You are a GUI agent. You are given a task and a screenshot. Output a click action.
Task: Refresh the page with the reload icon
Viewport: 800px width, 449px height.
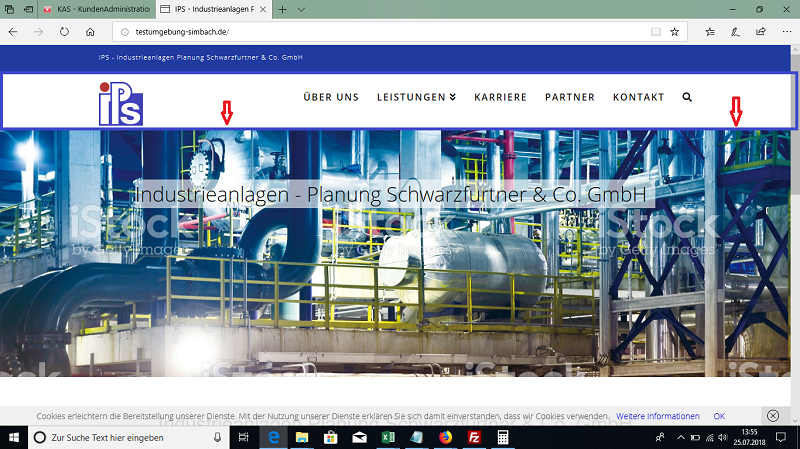64,32
